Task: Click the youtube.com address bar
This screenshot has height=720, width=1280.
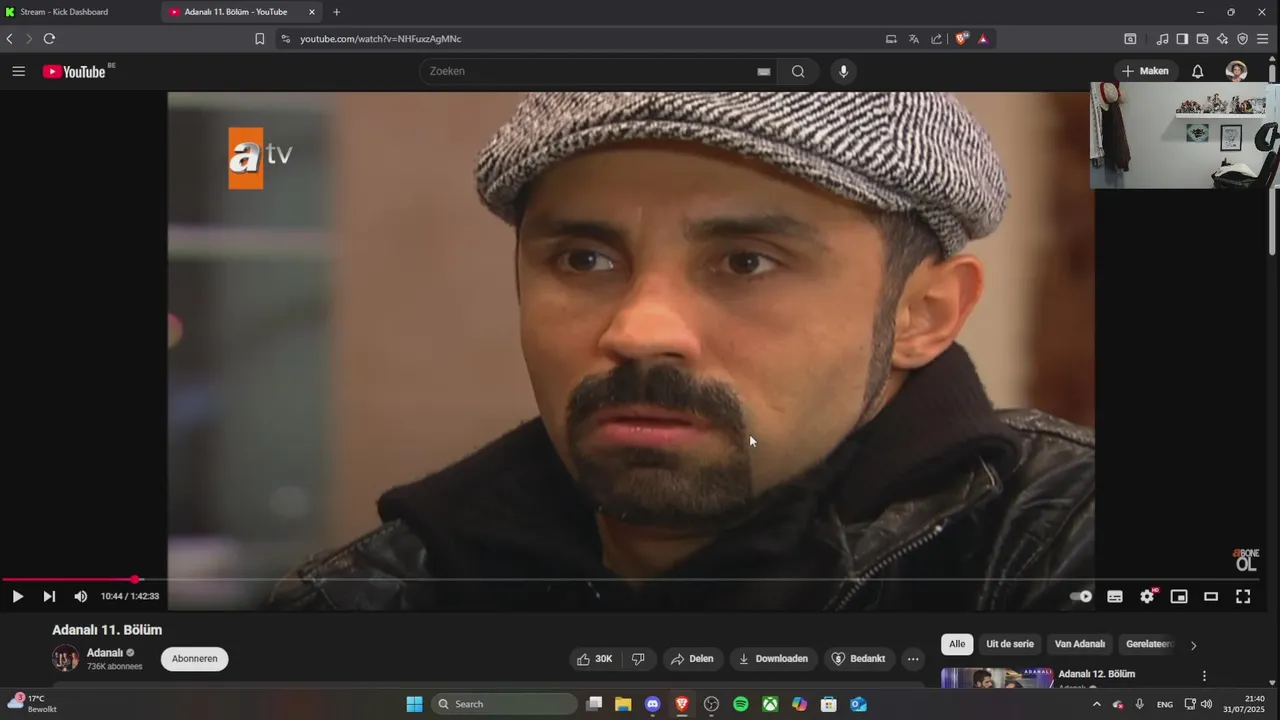Action: pyautogui.click(x=580, y=39)
